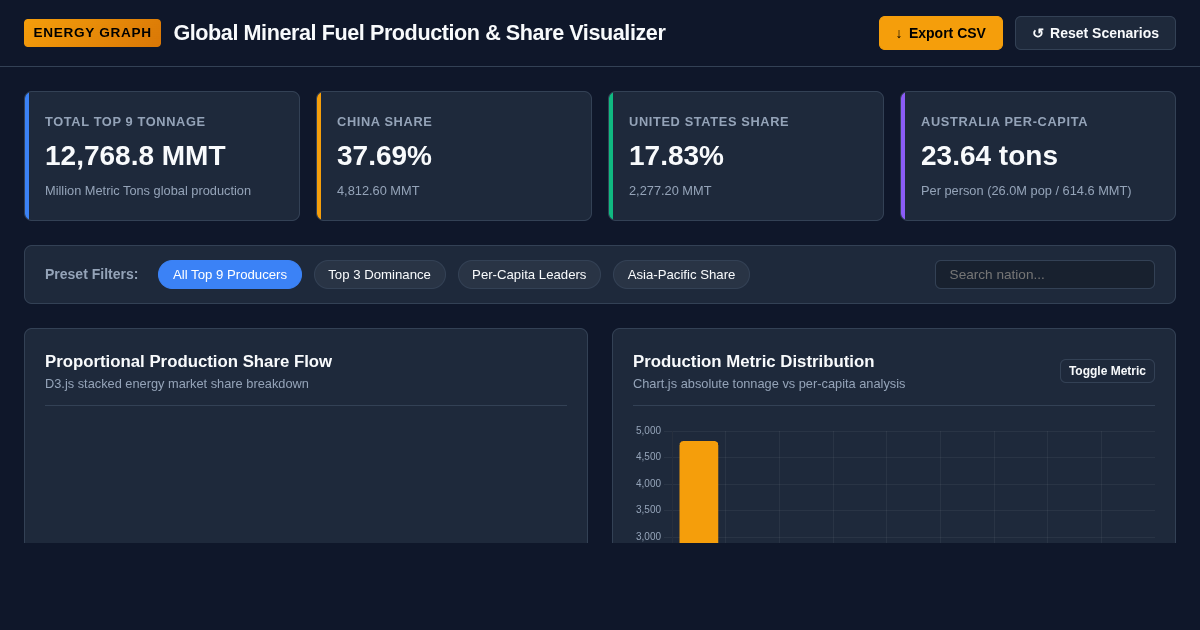
Task: Open the Total Top 9 Tonnage card
Action: pos(162,156)
